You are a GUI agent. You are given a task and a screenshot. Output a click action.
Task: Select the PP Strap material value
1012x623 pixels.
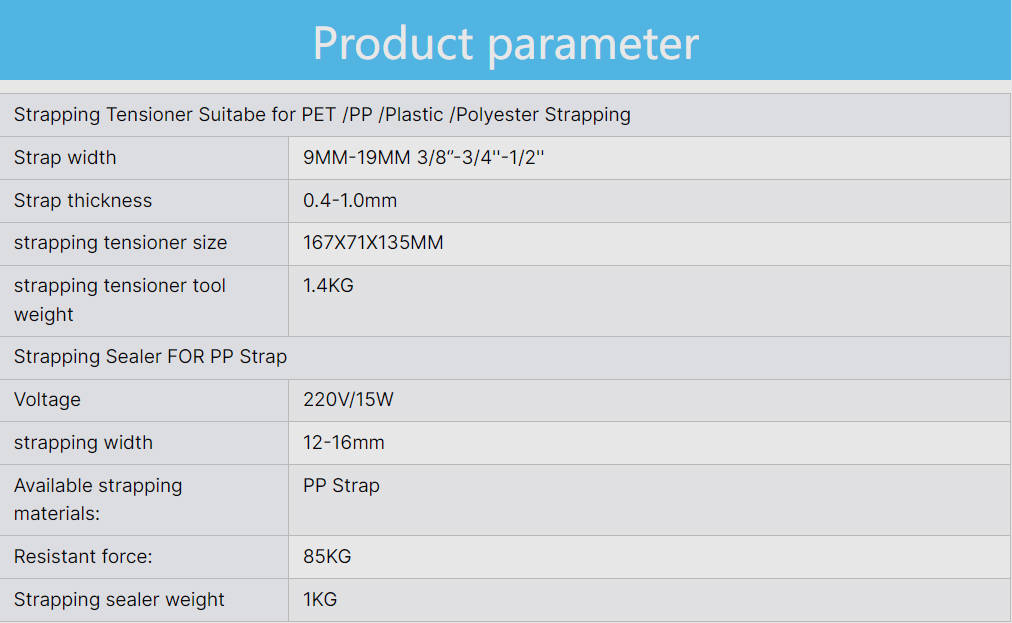pyautogui.click(x=341, y=486)
